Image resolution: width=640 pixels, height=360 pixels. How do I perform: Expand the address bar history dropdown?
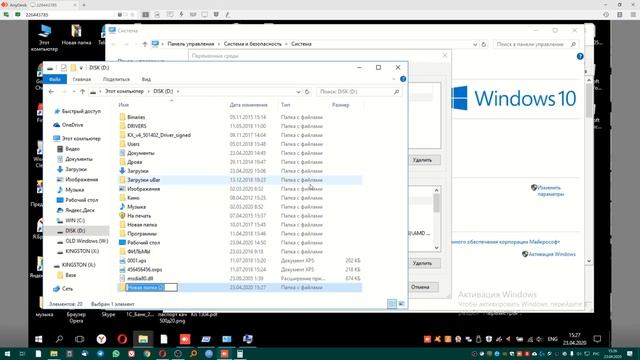point(298,92)
